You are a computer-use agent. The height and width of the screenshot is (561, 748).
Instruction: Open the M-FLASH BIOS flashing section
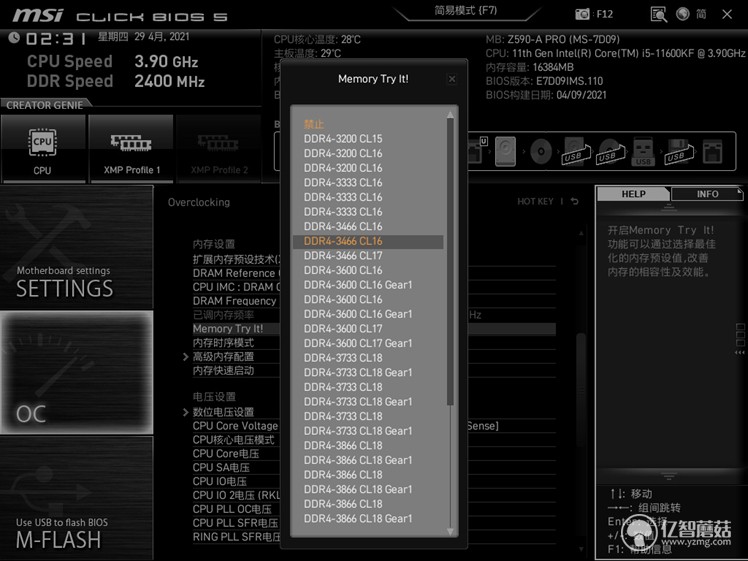(77, 499)
